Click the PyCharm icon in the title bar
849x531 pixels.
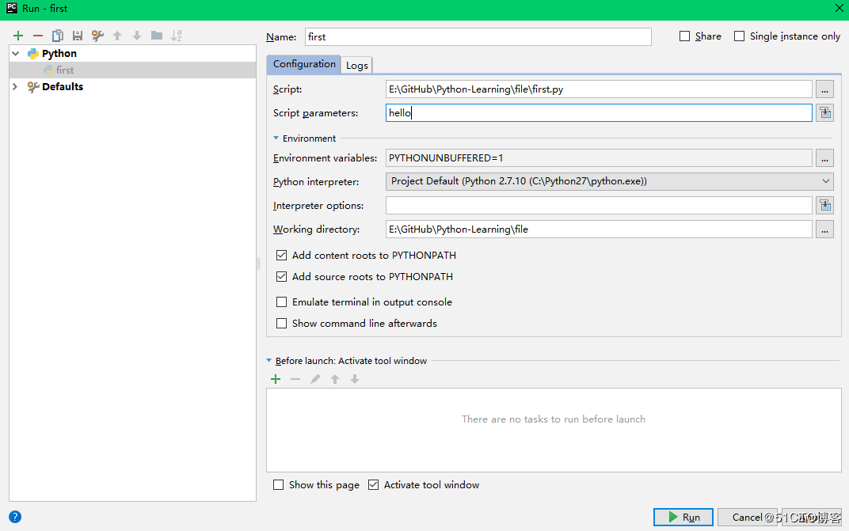pos(11,8)
